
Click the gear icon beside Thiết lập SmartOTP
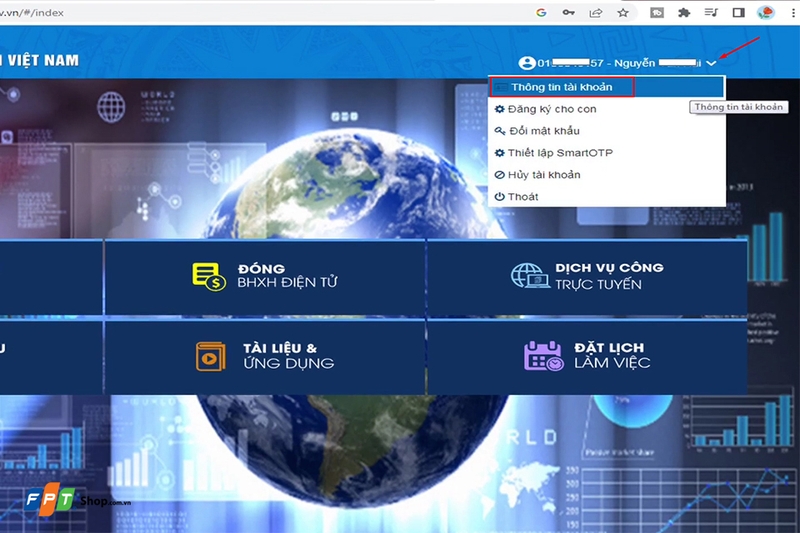(499, 153)
